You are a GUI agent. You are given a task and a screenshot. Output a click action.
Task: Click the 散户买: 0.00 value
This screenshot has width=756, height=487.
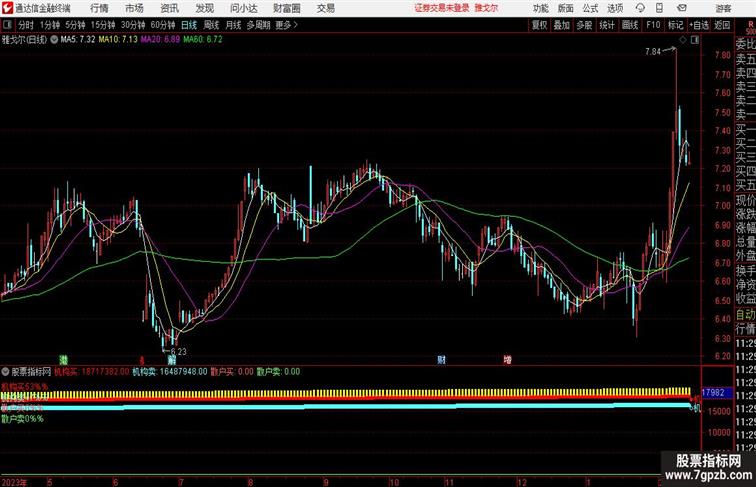232,372
